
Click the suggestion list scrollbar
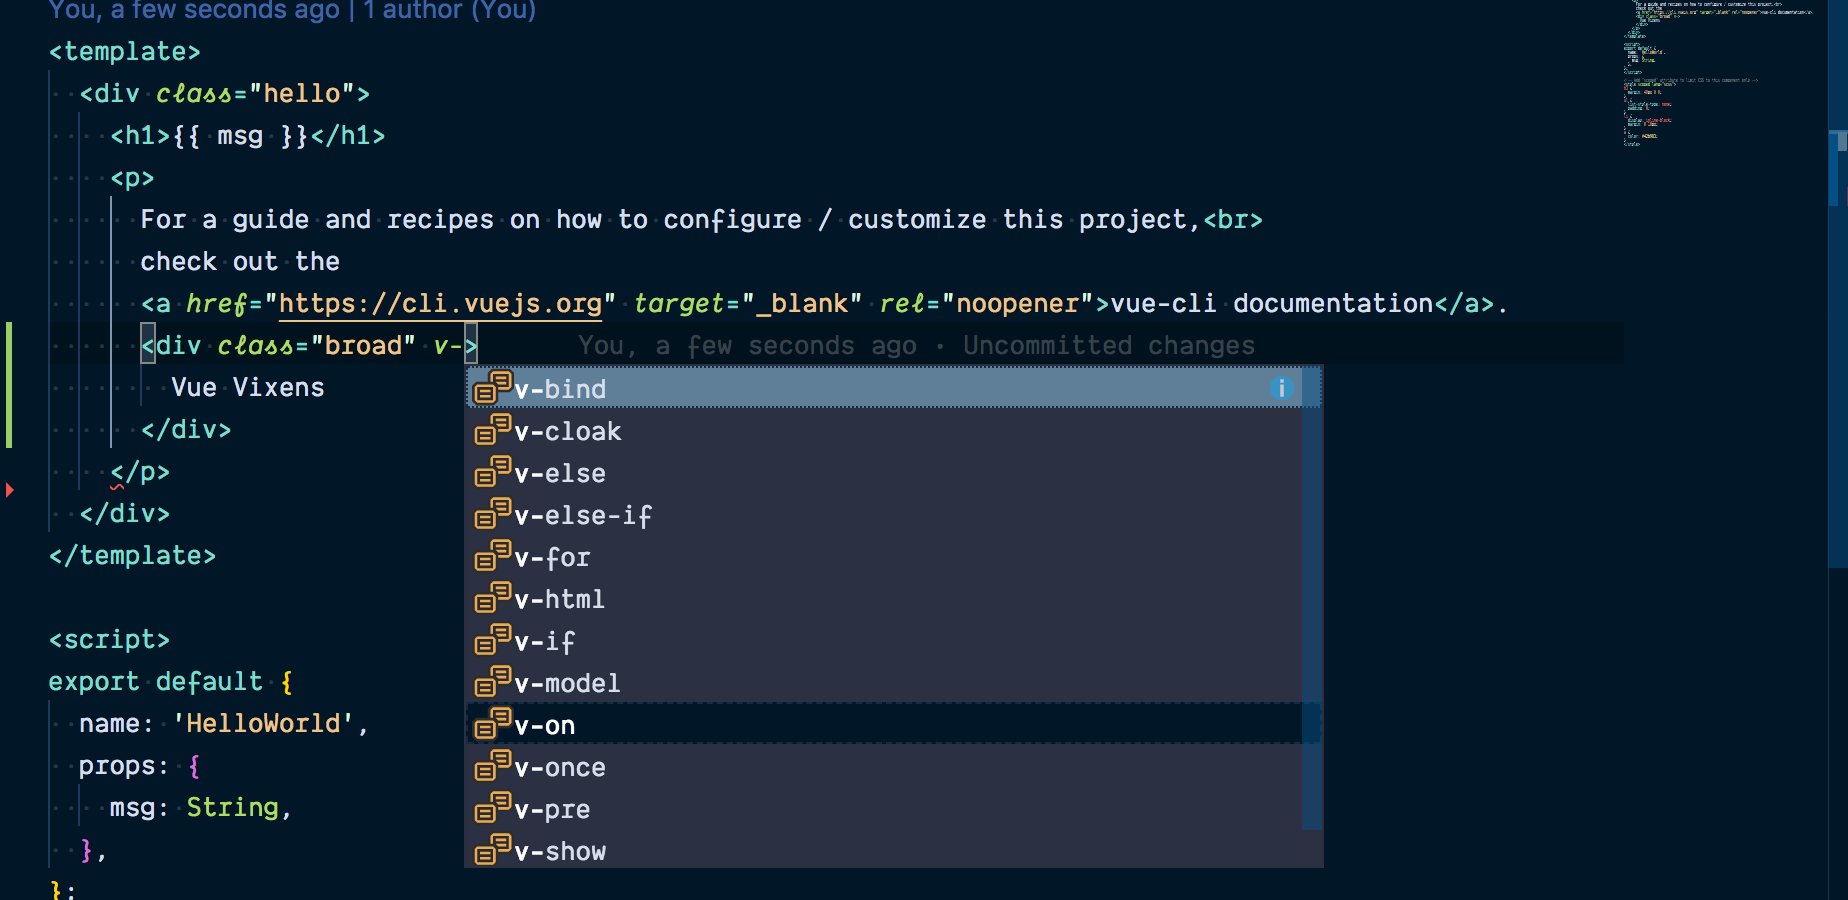[1312, 600]
